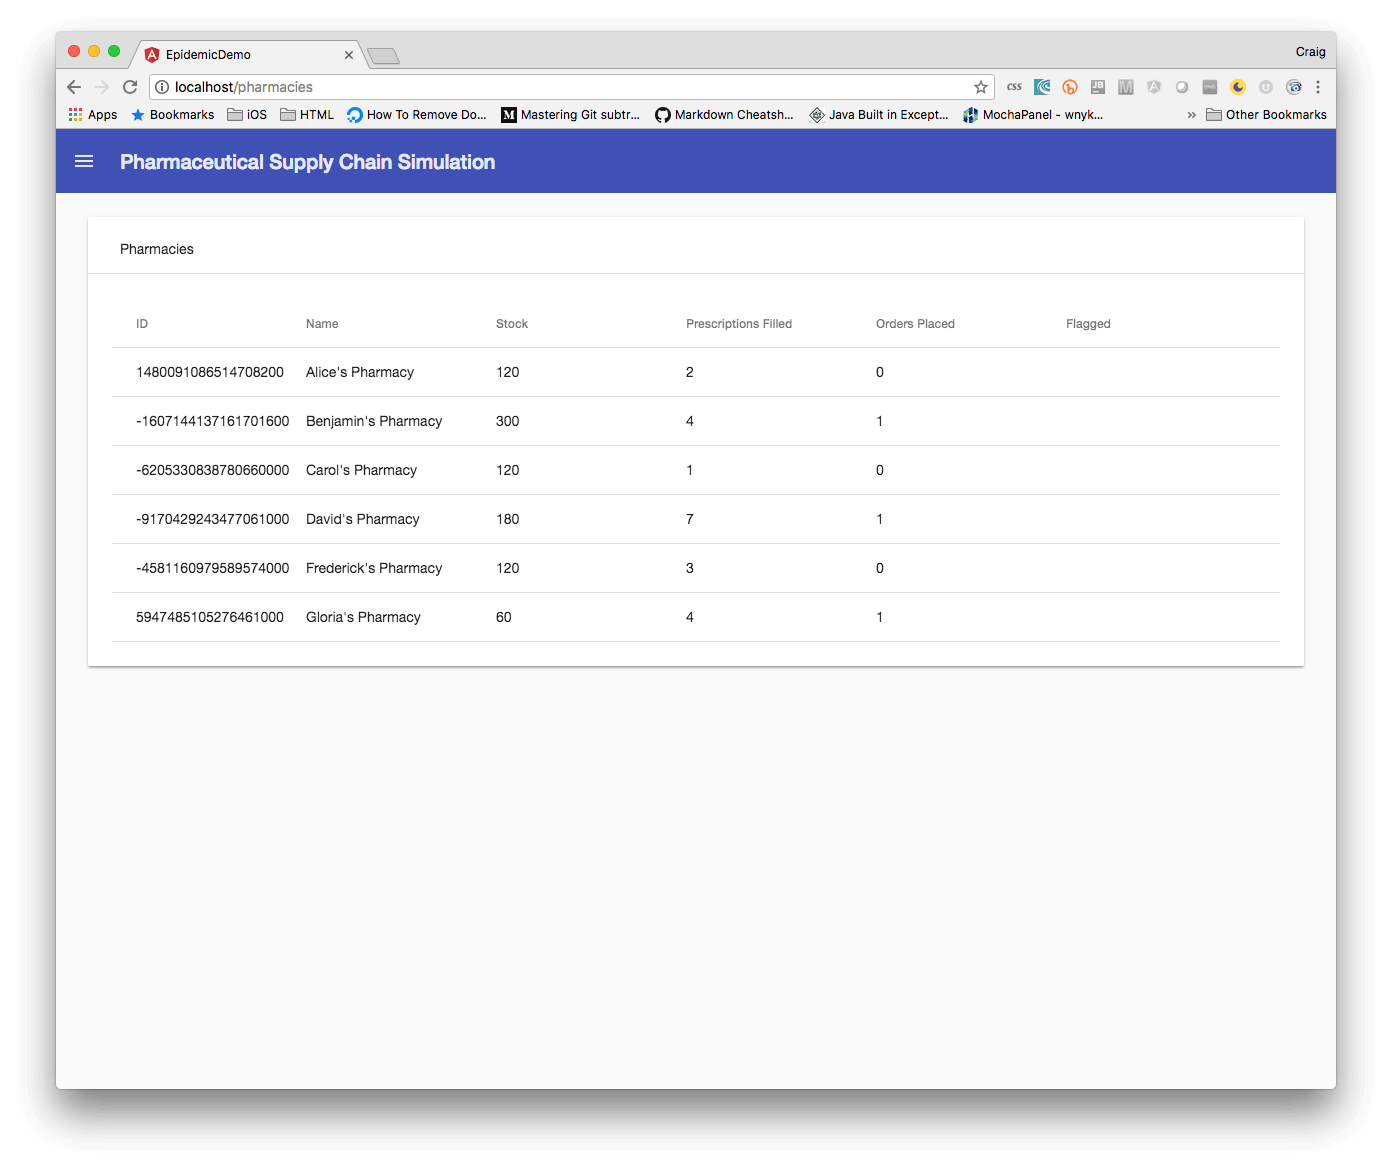Select the David's Pharmacy name cell
Viewport: 1392px width, 1169px height.
click(363, 519)
